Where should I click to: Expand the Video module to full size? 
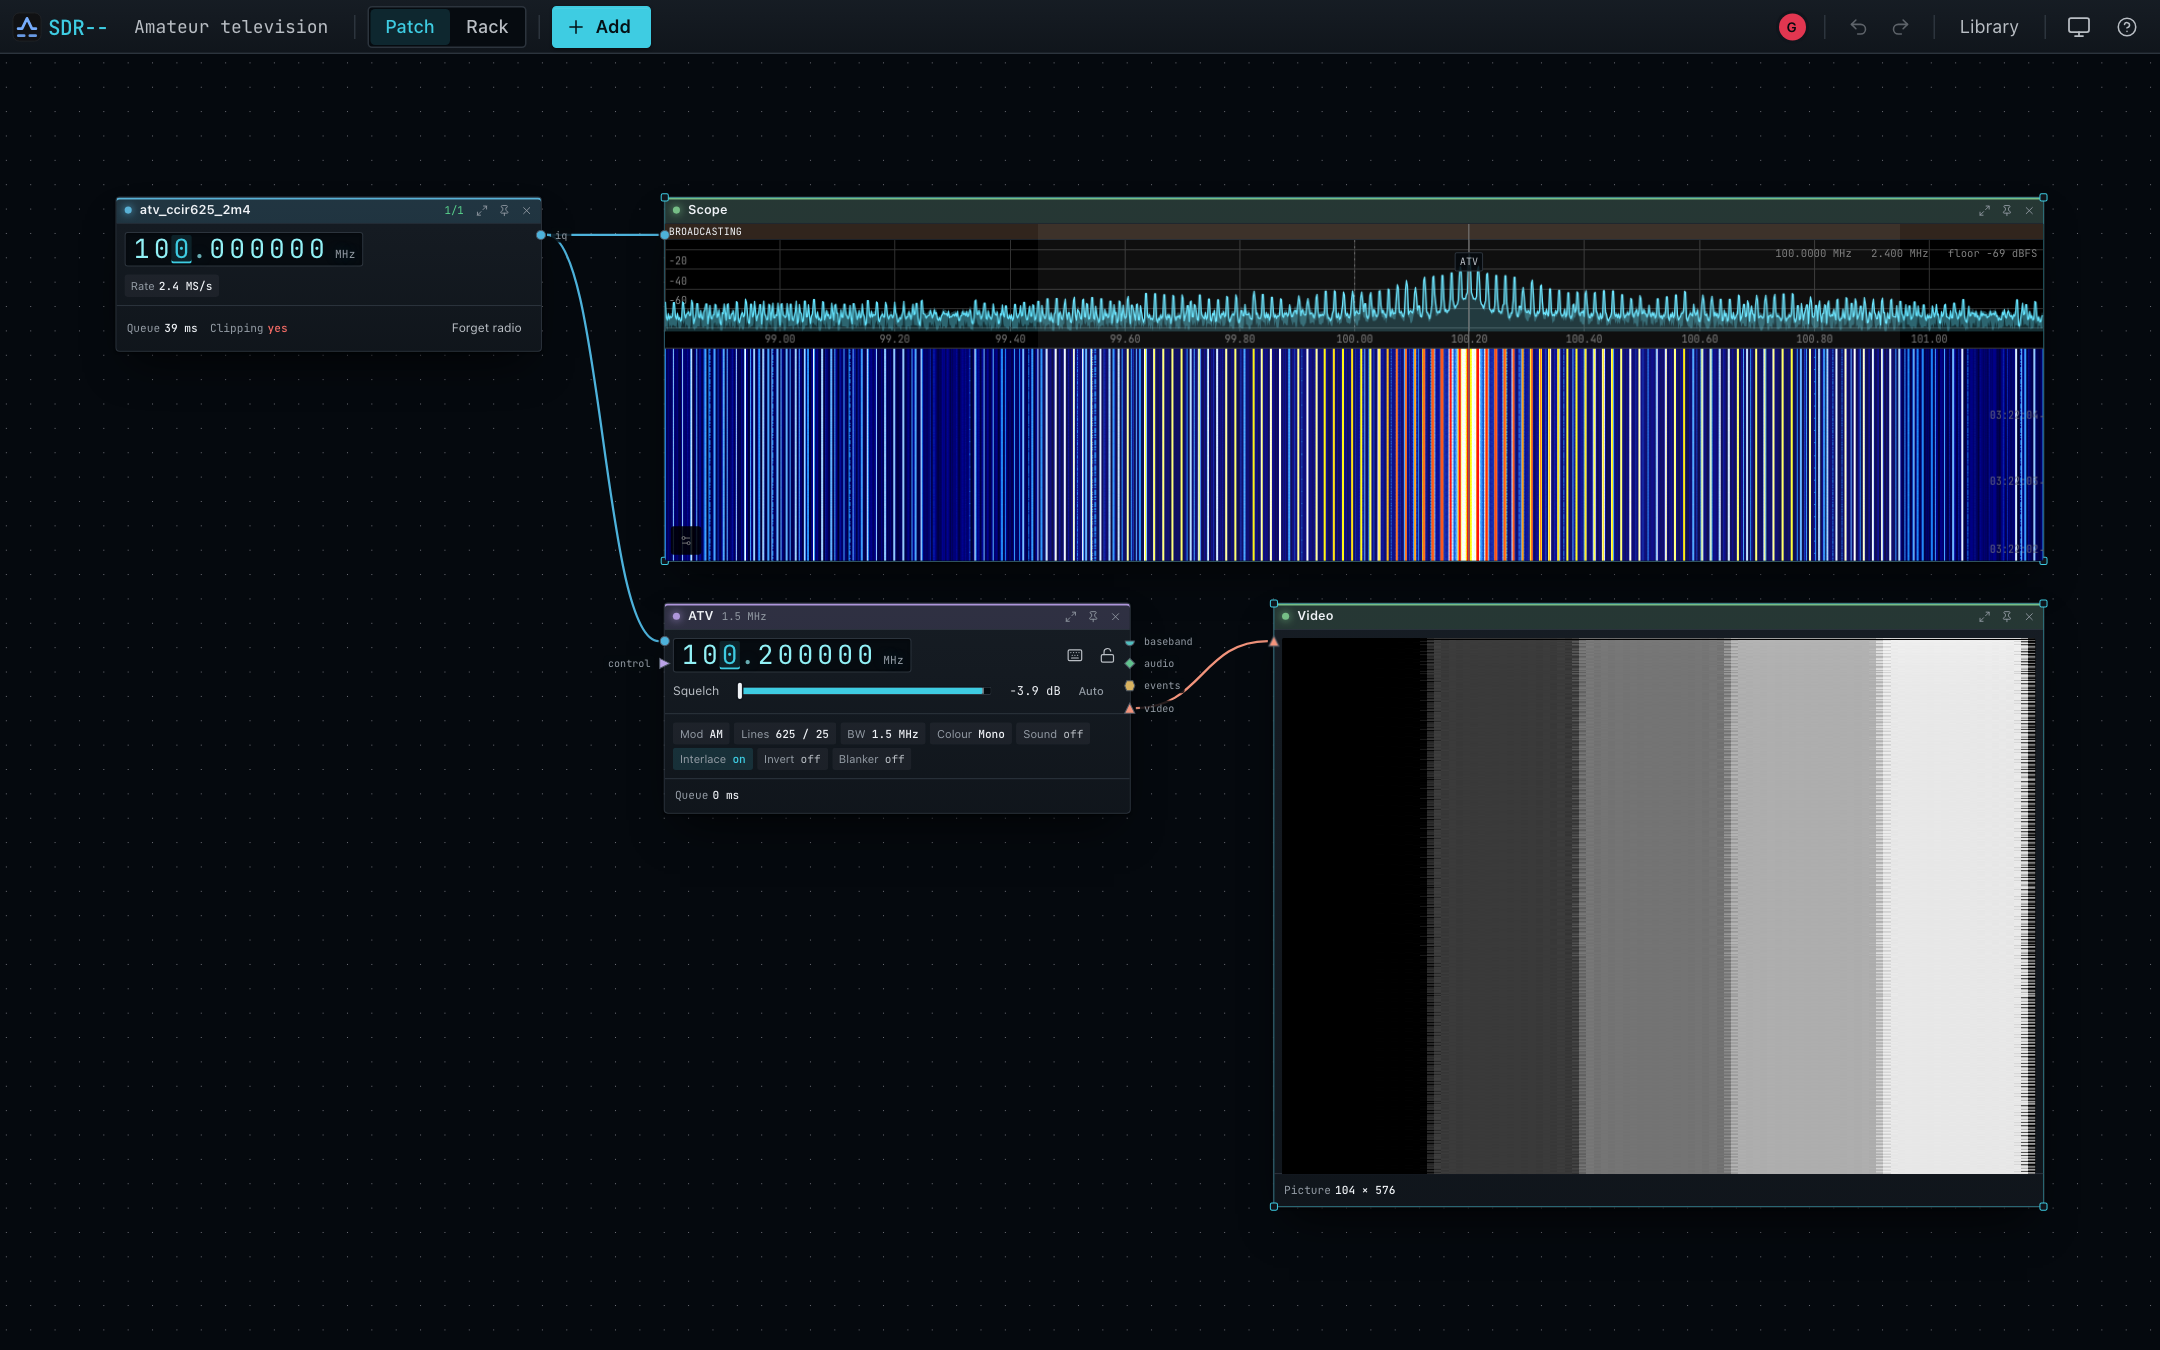point(1984,617)
